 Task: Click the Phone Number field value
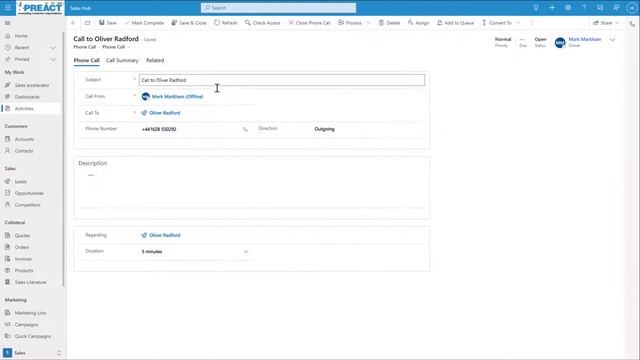tap(159, 129)
